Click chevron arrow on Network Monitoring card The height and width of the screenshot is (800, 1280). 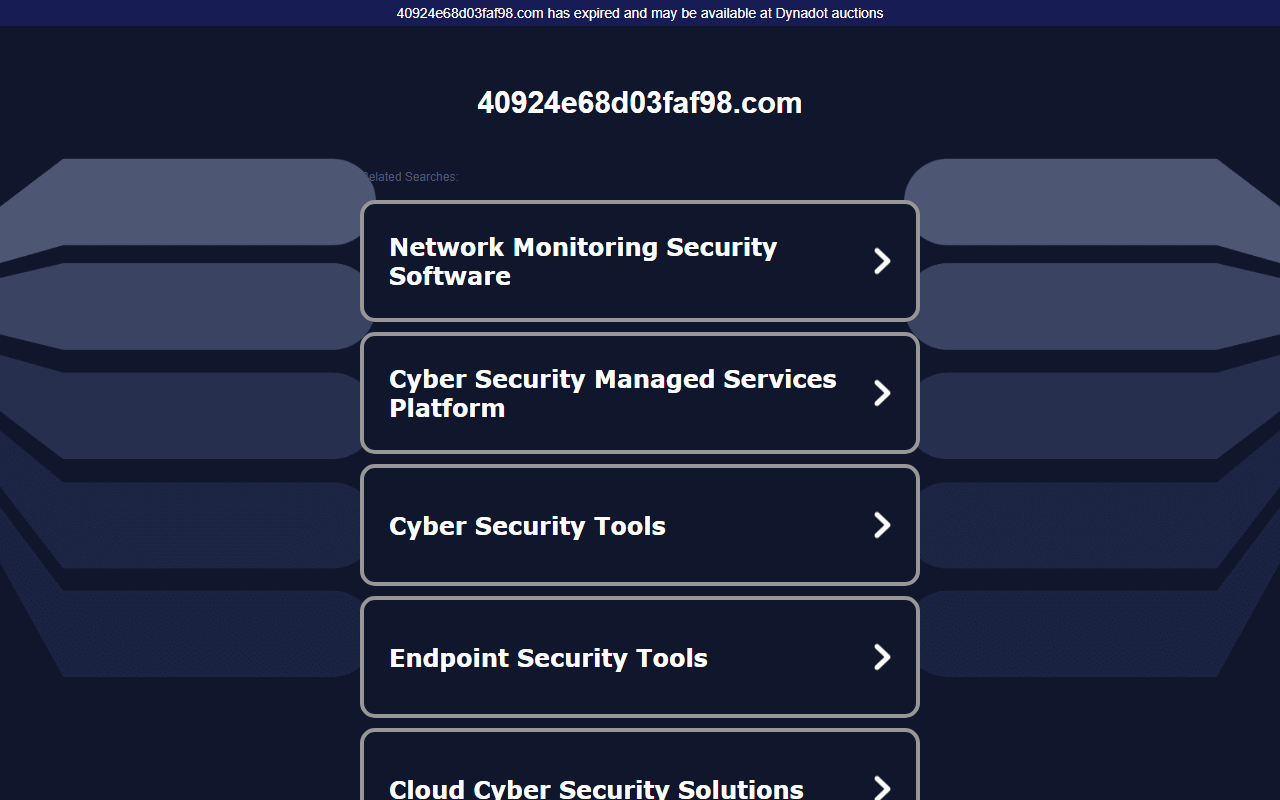[x=882, y=261]
